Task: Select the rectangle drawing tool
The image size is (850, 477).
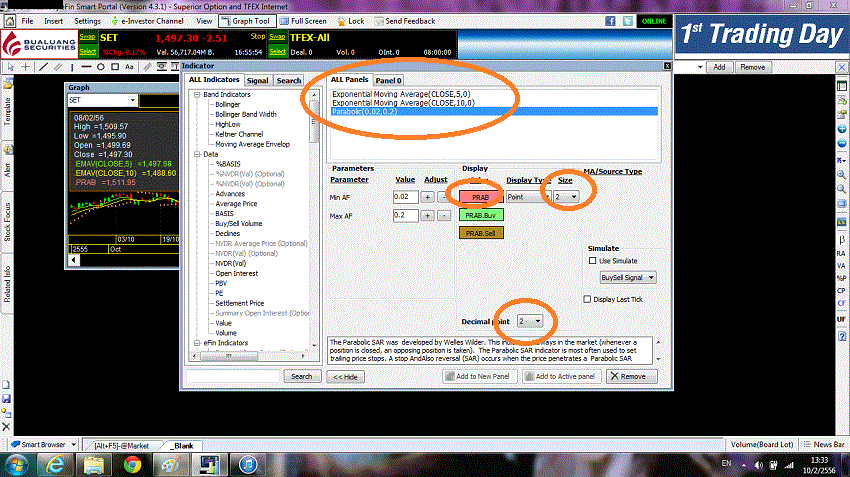Action: click(x=115, y=67)
